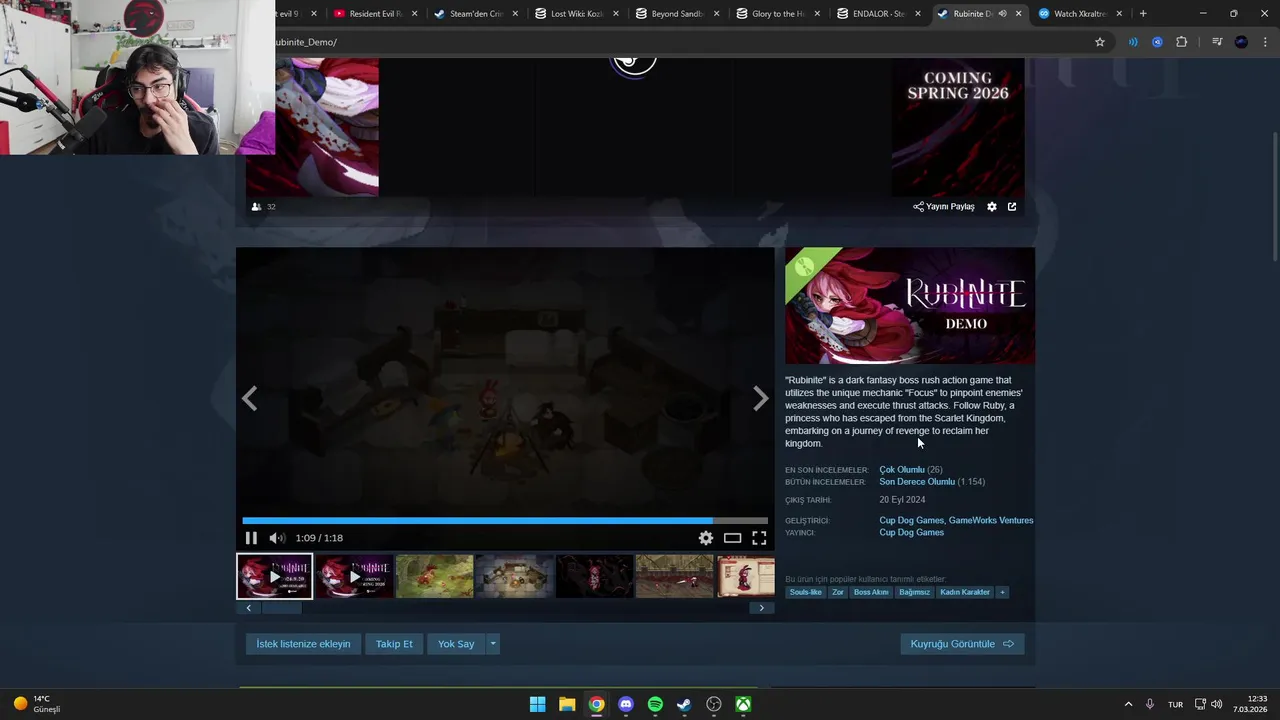The image size is (1280, 720).
Task: Switch to ENDALOR Steam browser tab
Action: (x=878, y=14)
